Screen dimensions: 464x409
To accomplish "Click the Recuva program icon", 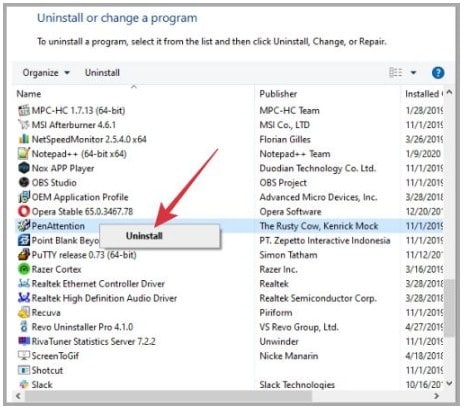I will [x=24, y=312].
